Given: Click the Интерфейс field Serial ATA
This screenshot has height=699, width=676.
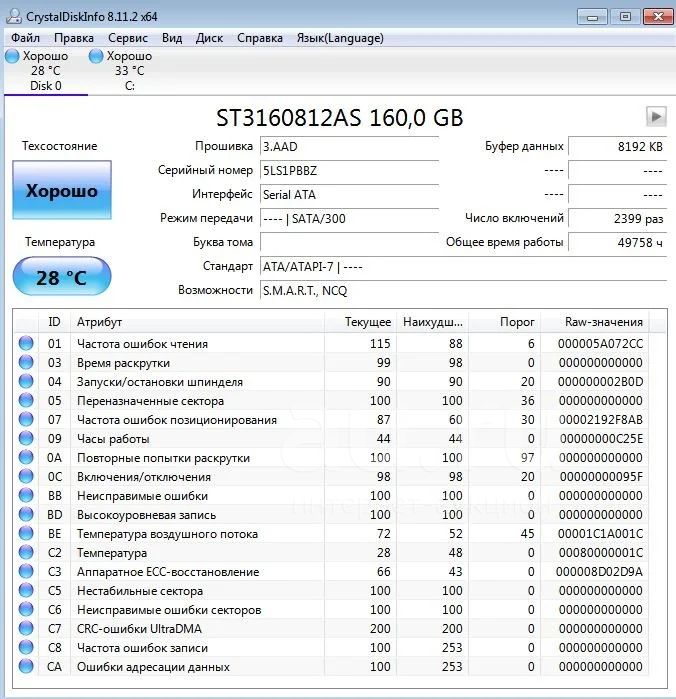Looking at the screenshot, I should click(x=349, y=195).
